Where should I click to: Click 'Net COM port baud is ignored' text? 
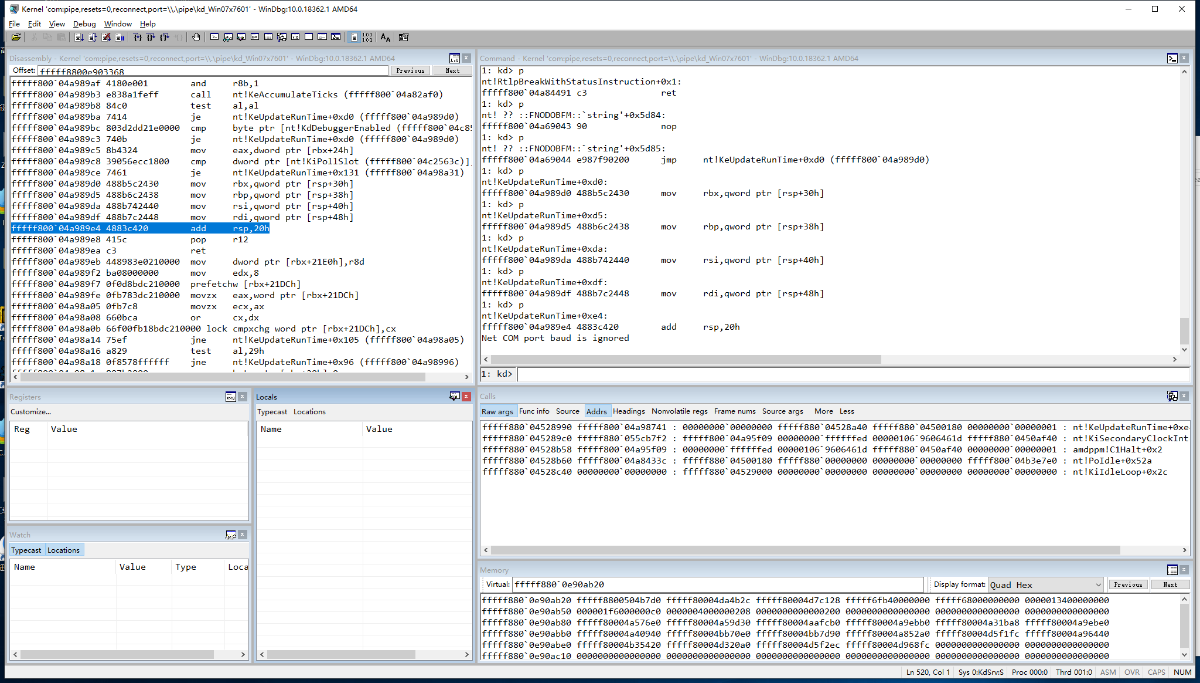[555, 338]
